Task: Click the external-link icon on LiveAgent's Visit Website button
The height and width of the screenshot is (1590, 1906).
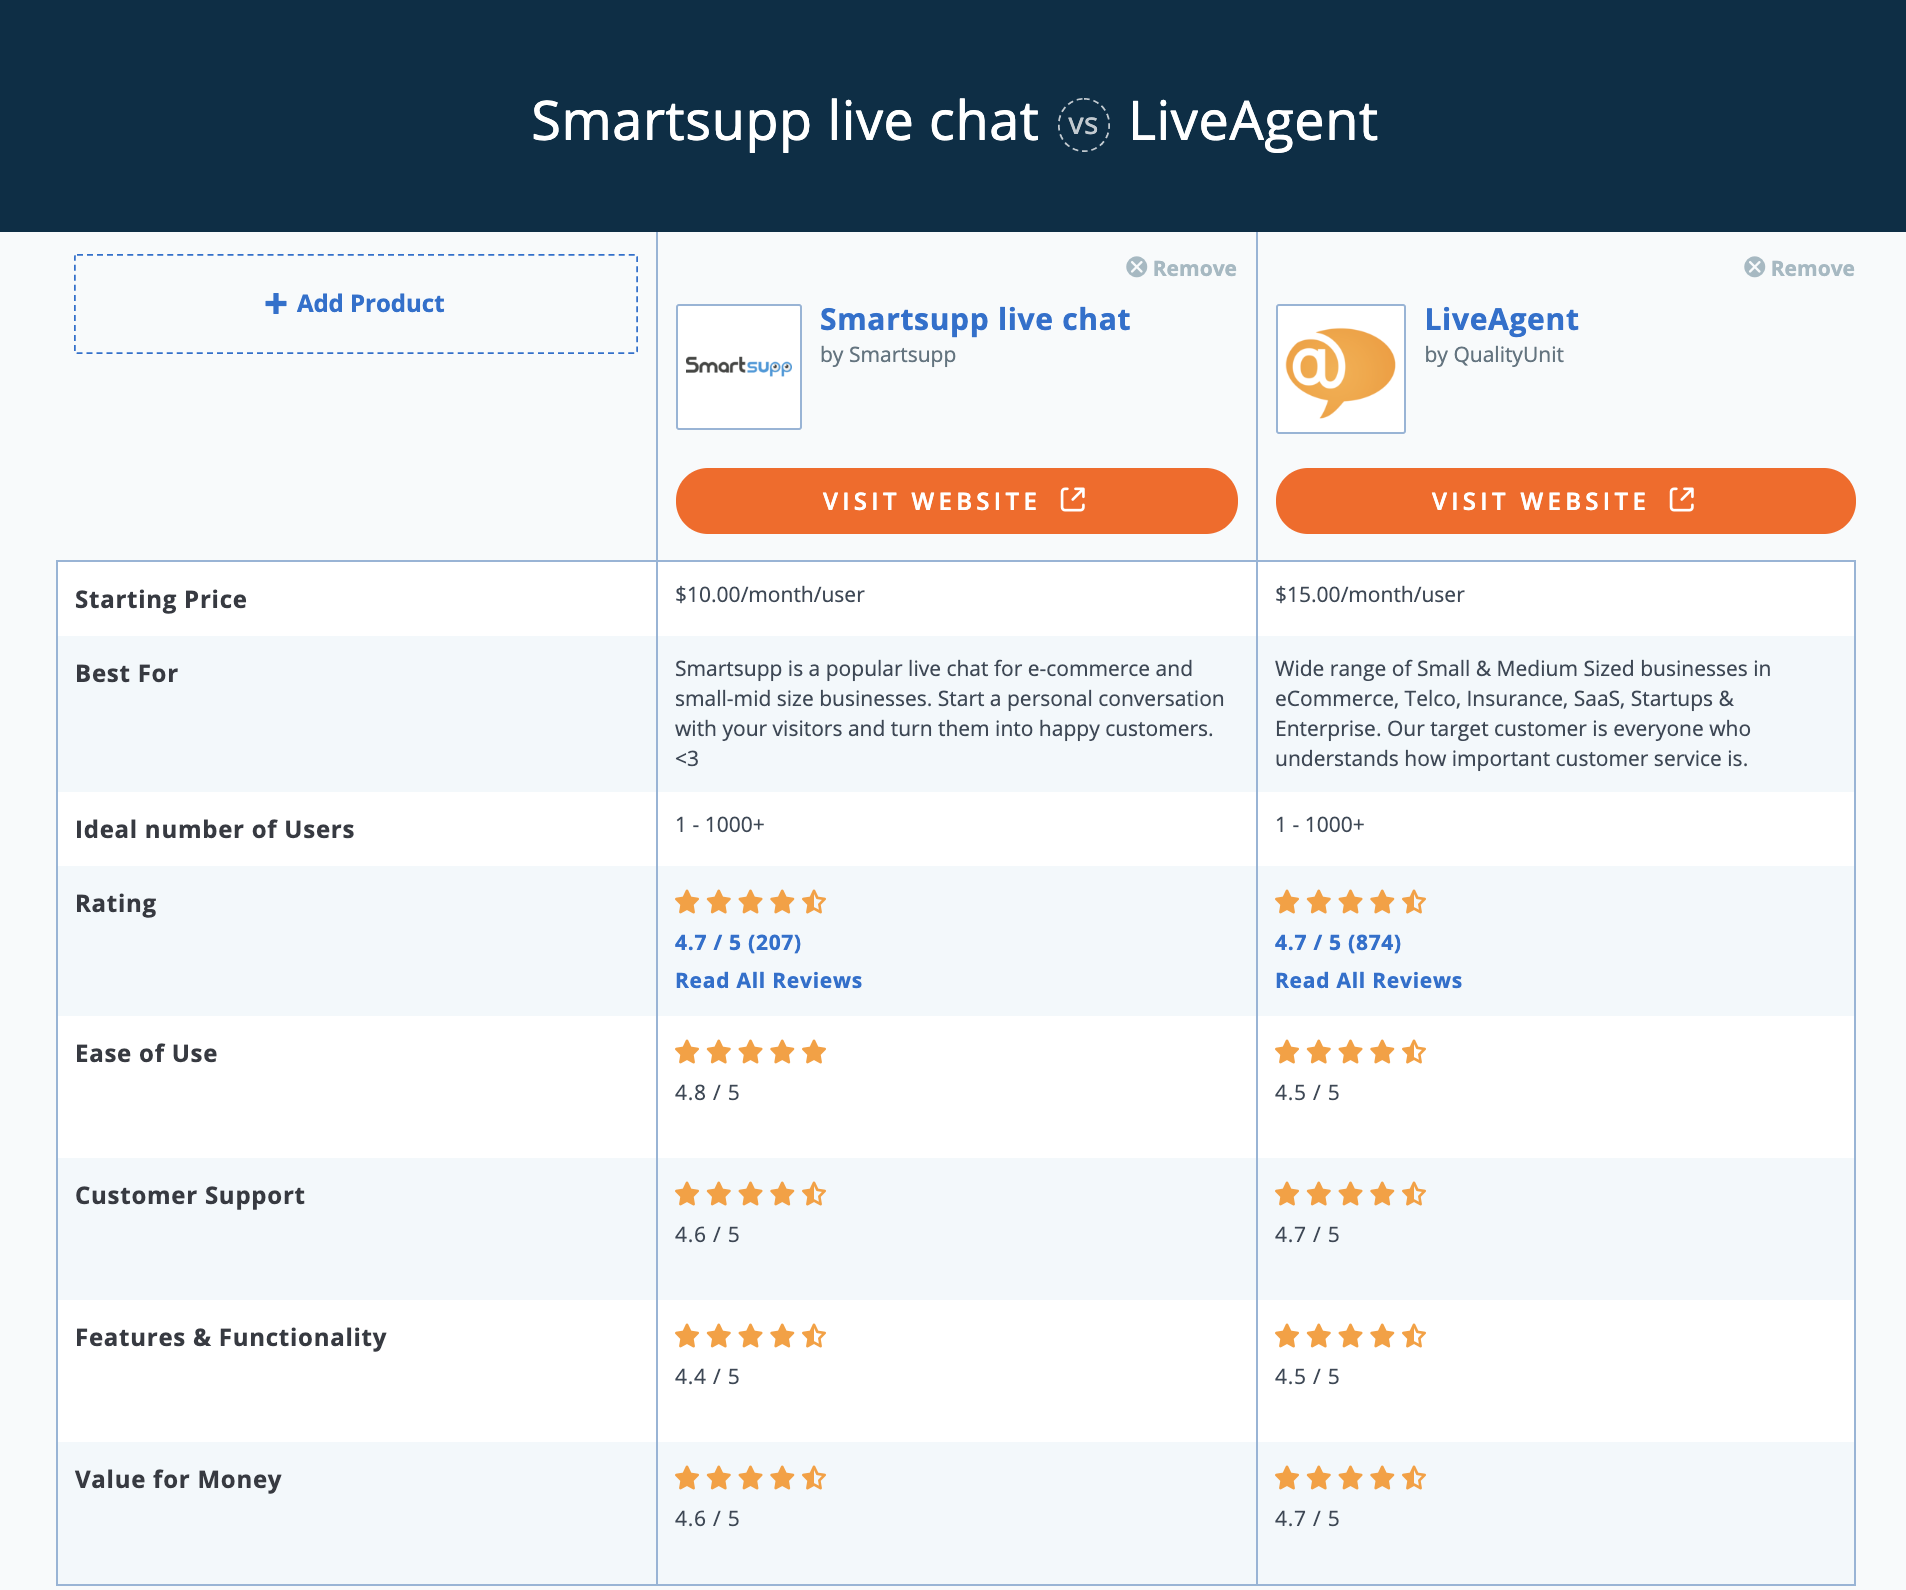Action: pyautogui.click(x=1682, y=500)
